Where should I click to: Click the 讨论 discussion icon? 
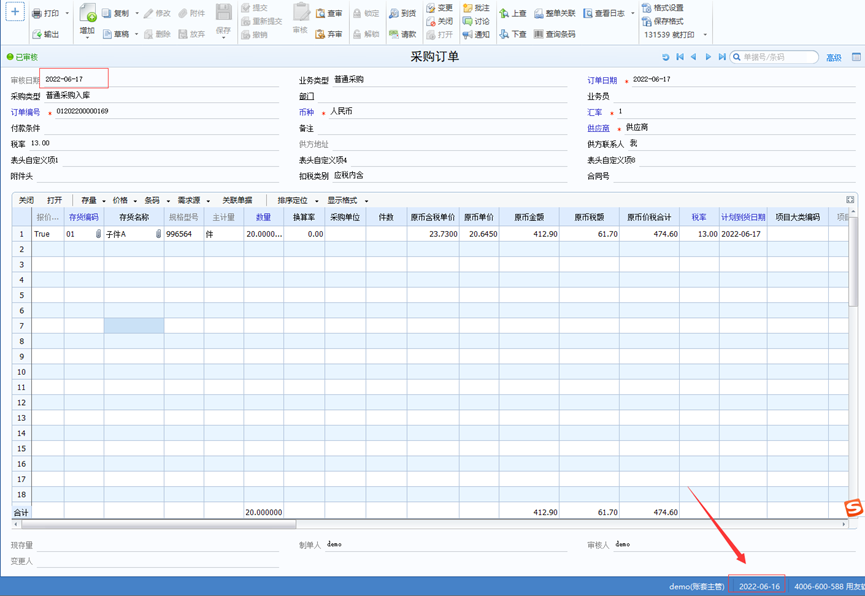coord(468,22)
